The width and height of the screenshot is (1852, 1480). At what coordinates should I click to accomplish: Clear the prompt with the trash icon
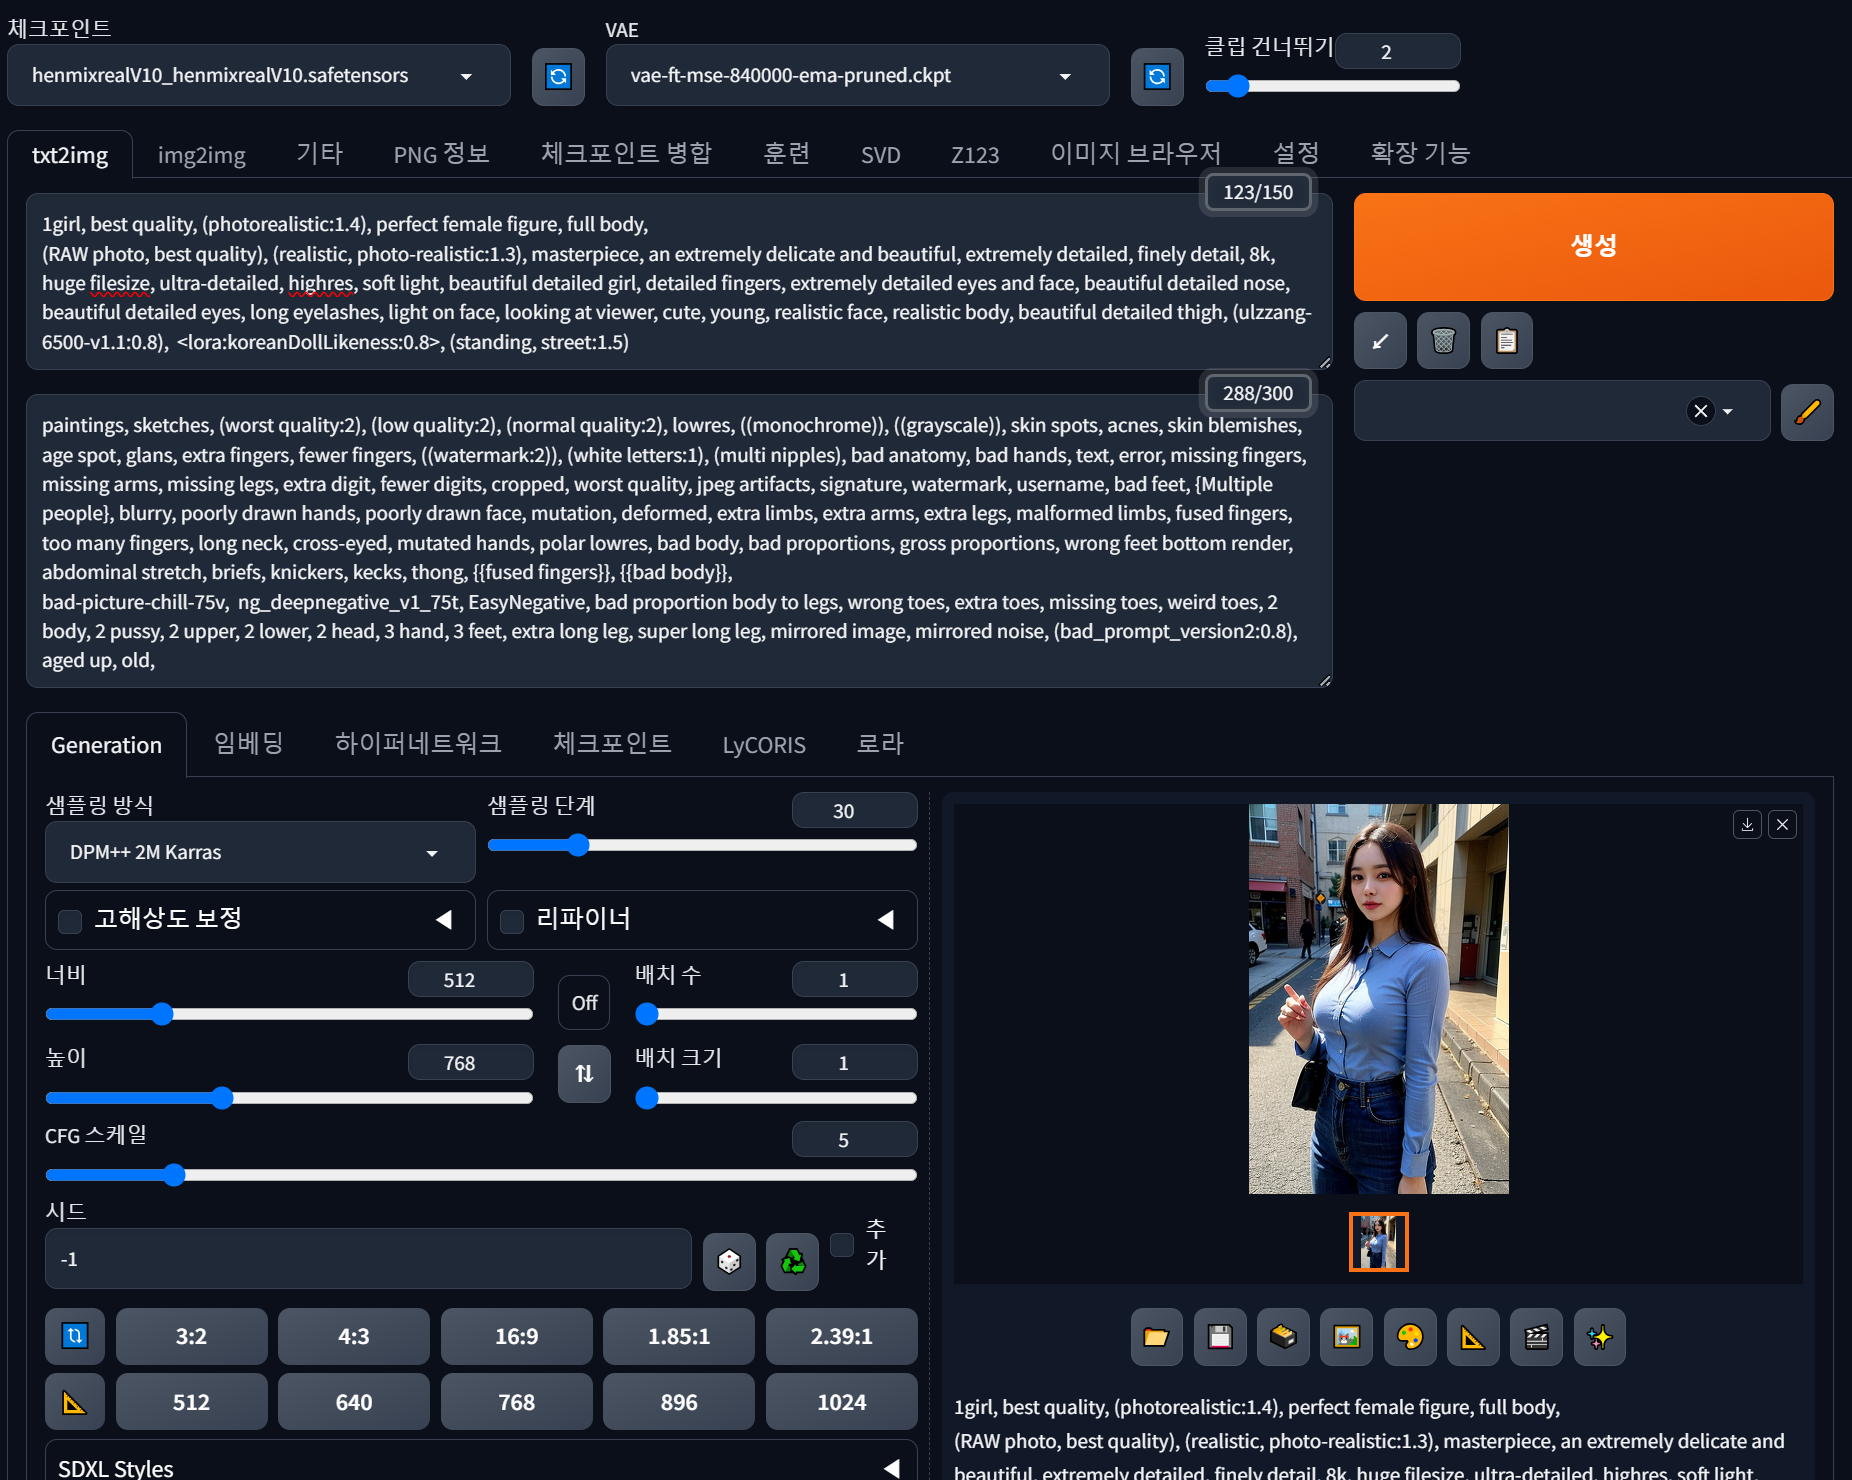[1443, 341]
